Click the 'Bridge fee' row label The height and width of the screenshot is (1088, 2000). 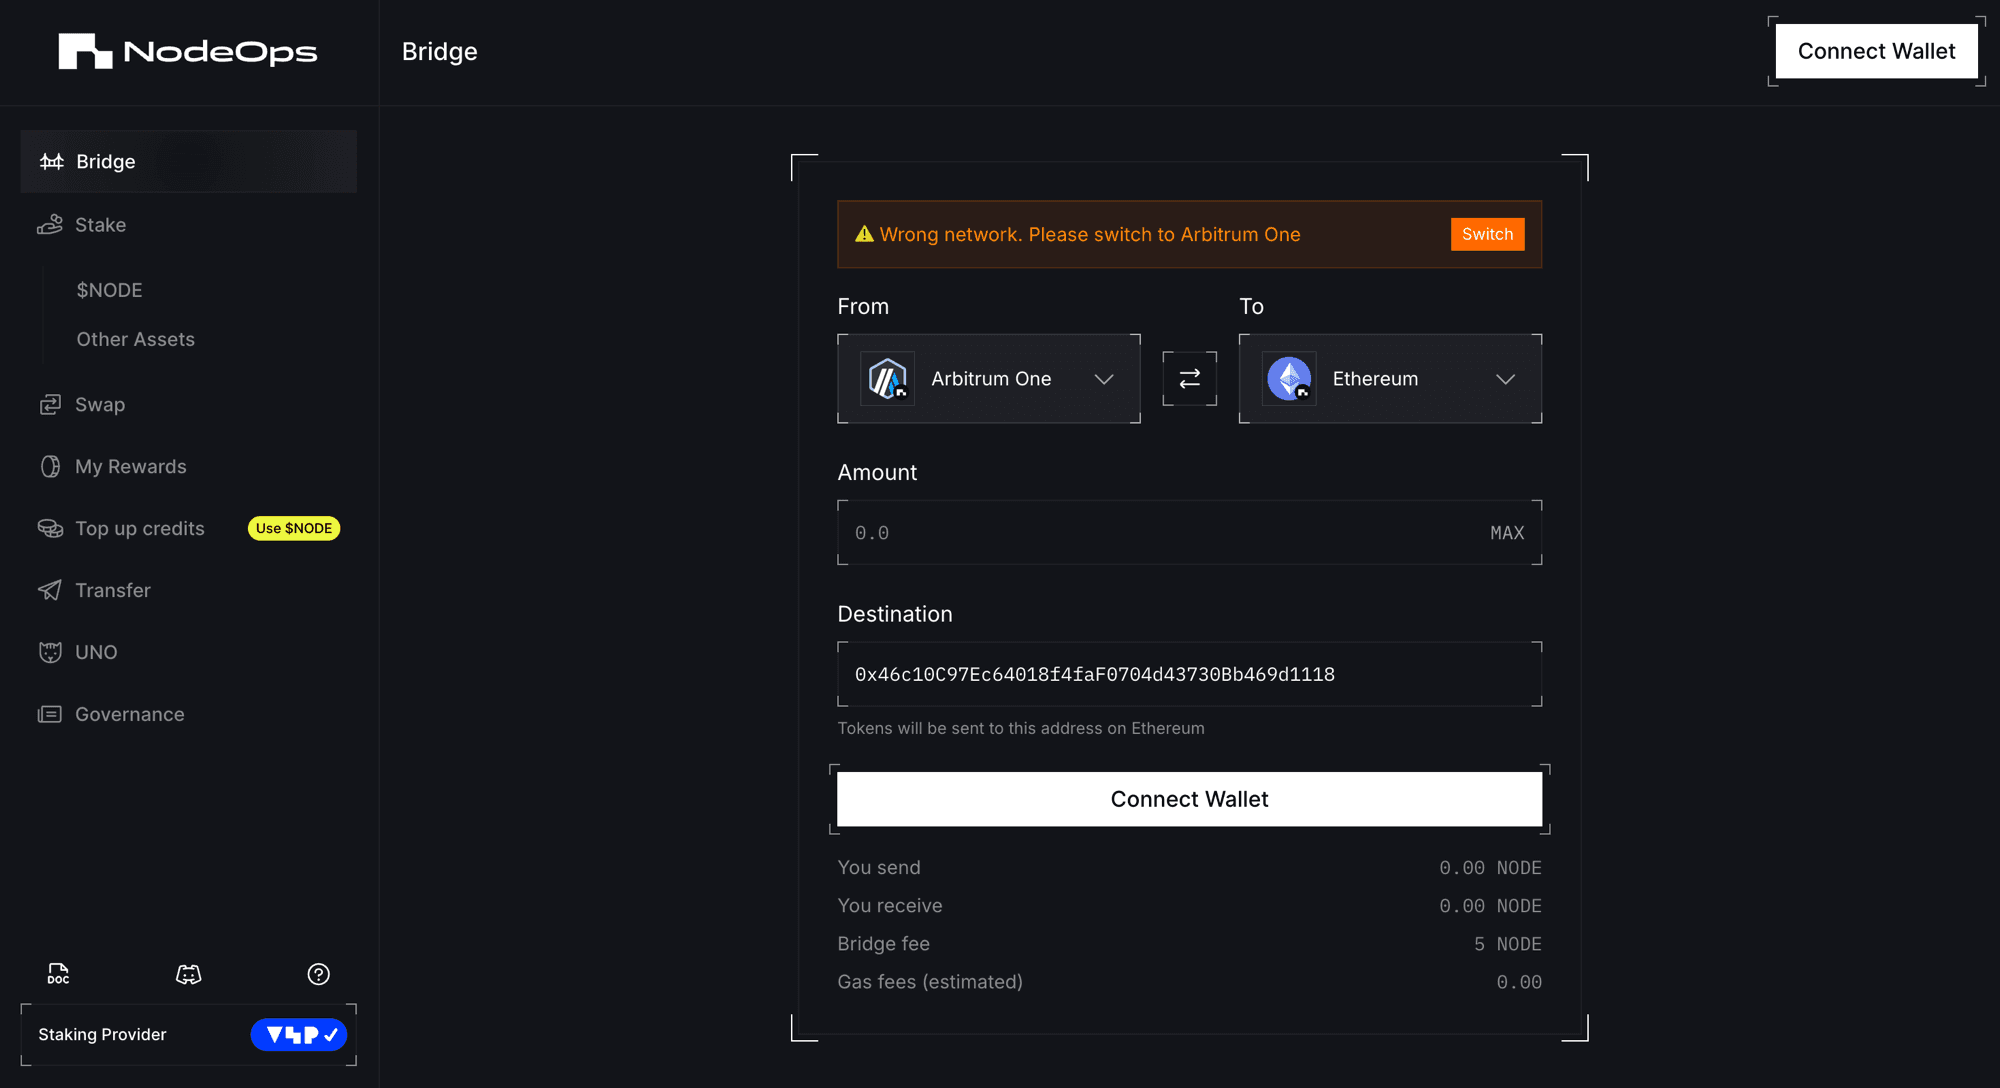884,944
